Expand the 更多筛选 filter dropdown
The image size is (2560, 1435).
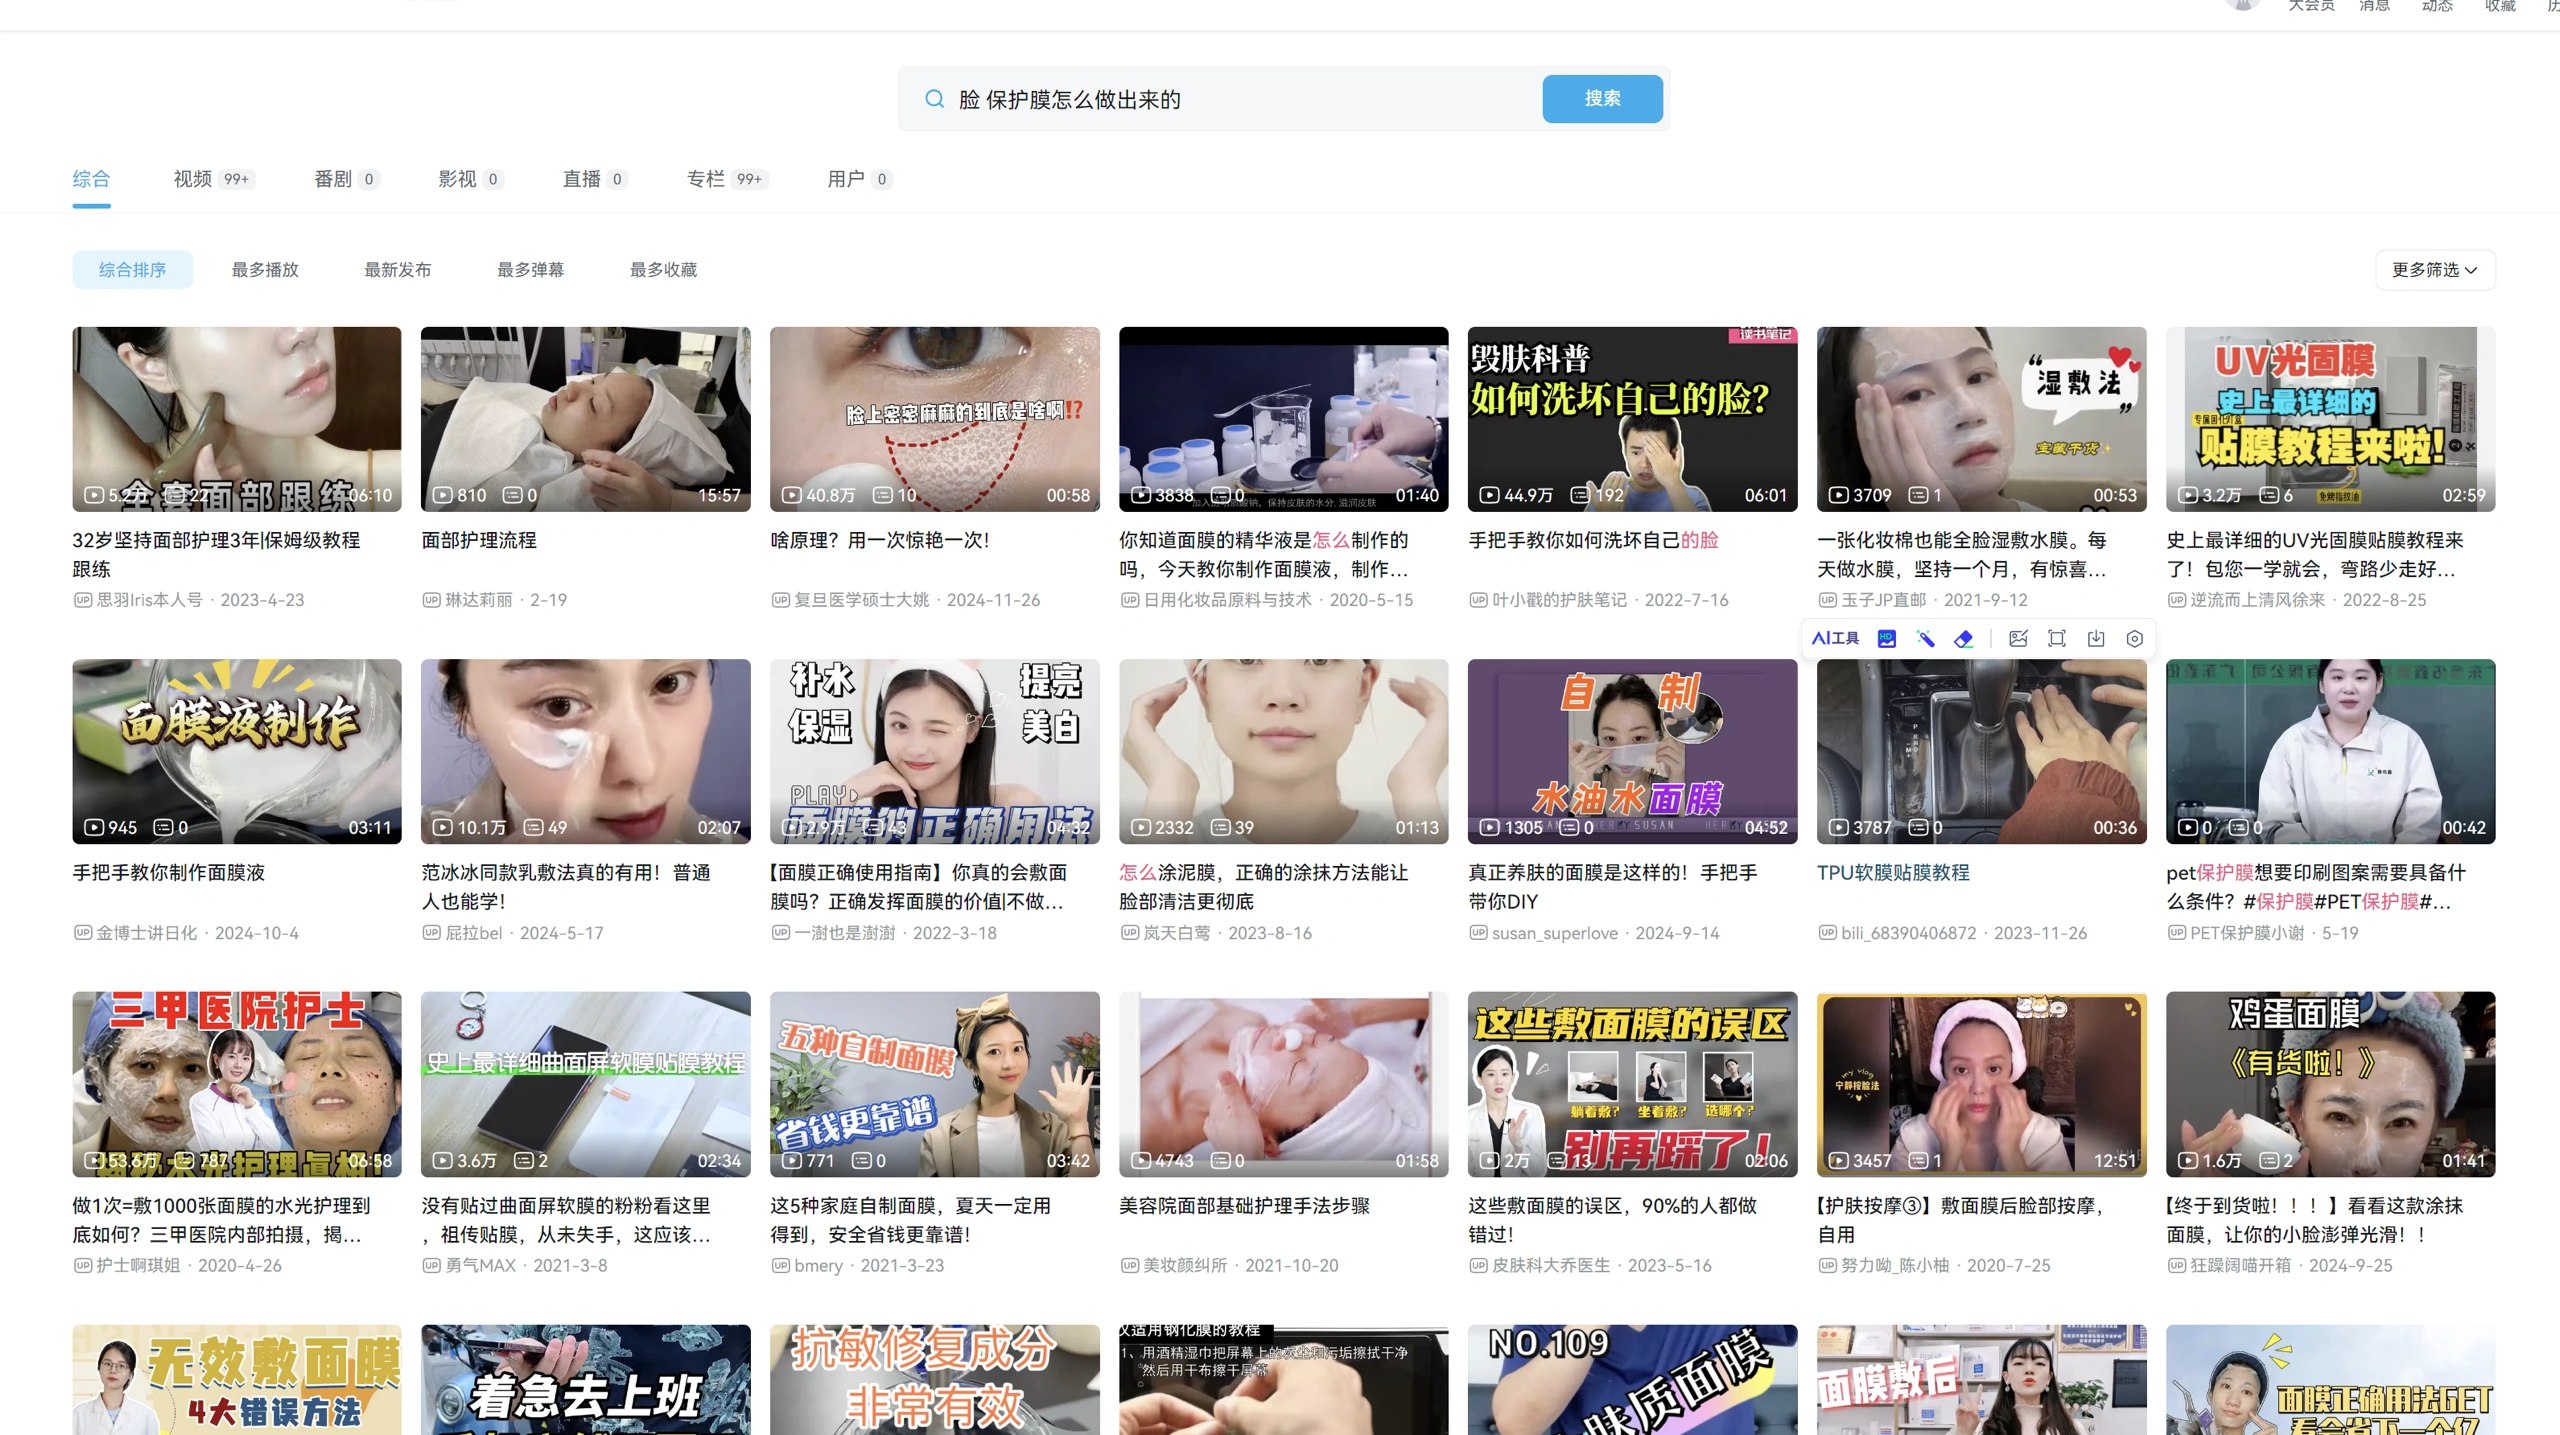pos(2434,269)
